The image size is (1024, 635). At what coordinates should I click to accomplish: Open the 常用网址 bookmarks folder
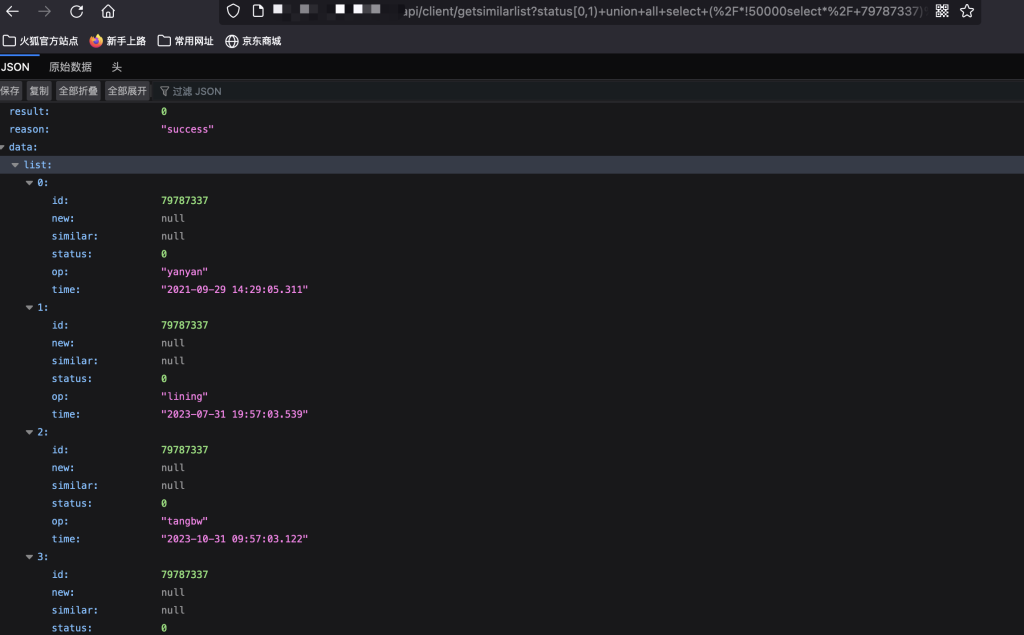click(x=185, y=41)
